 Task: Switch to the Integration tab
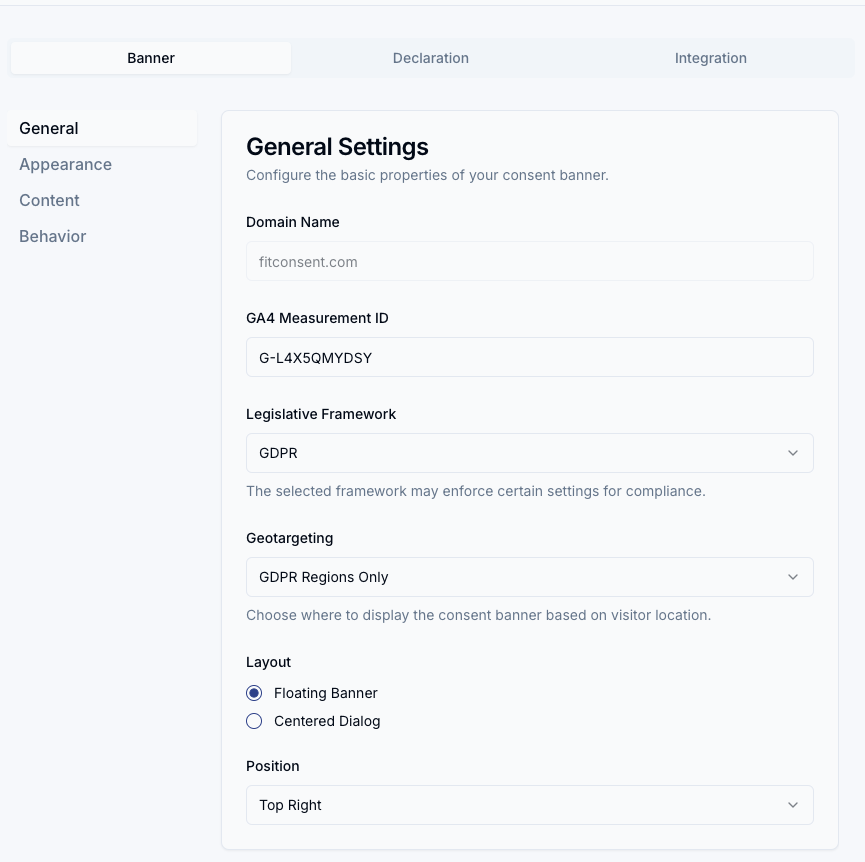711,58
